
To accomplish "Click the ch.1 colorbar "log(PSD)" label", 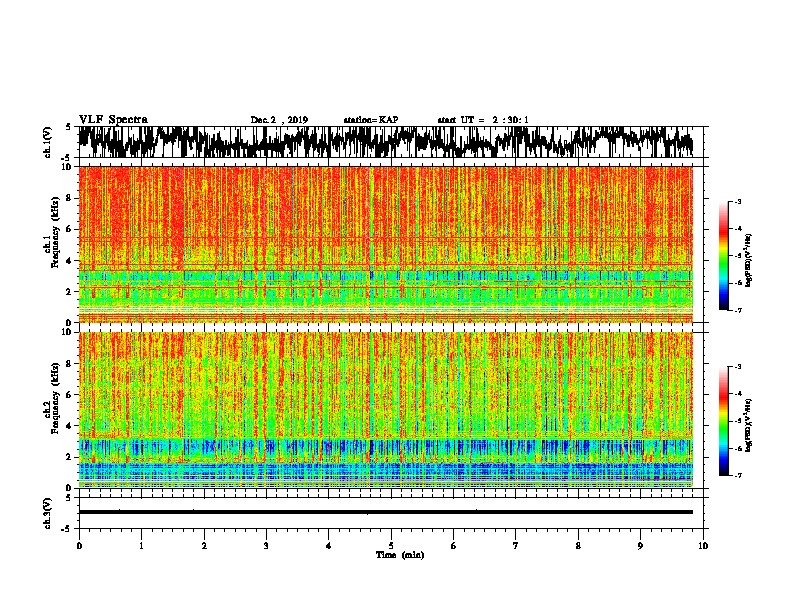I will point(748,261).
